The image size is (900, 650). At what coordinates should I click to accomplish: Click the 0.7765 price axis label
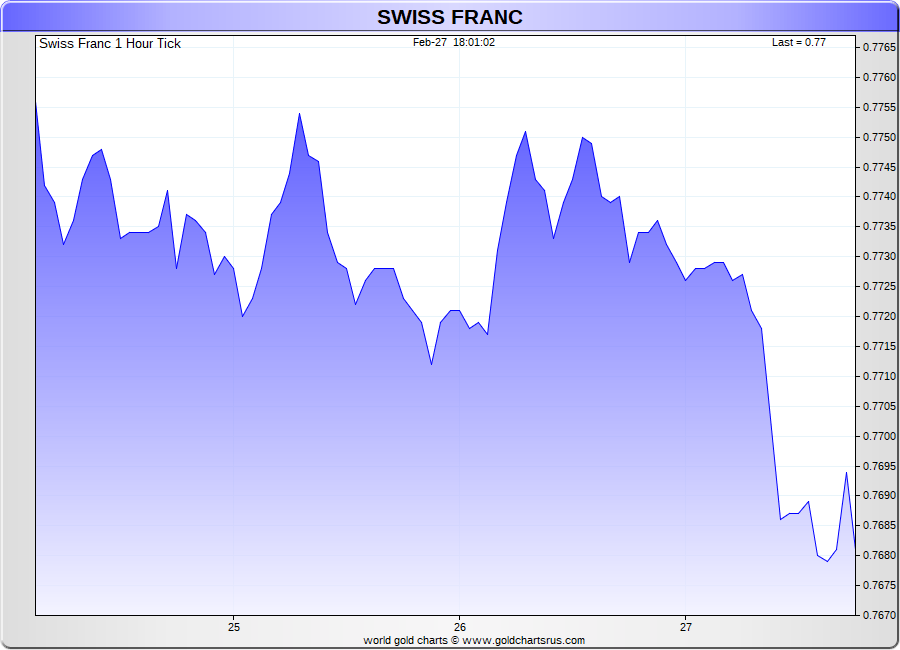[879, 47]
